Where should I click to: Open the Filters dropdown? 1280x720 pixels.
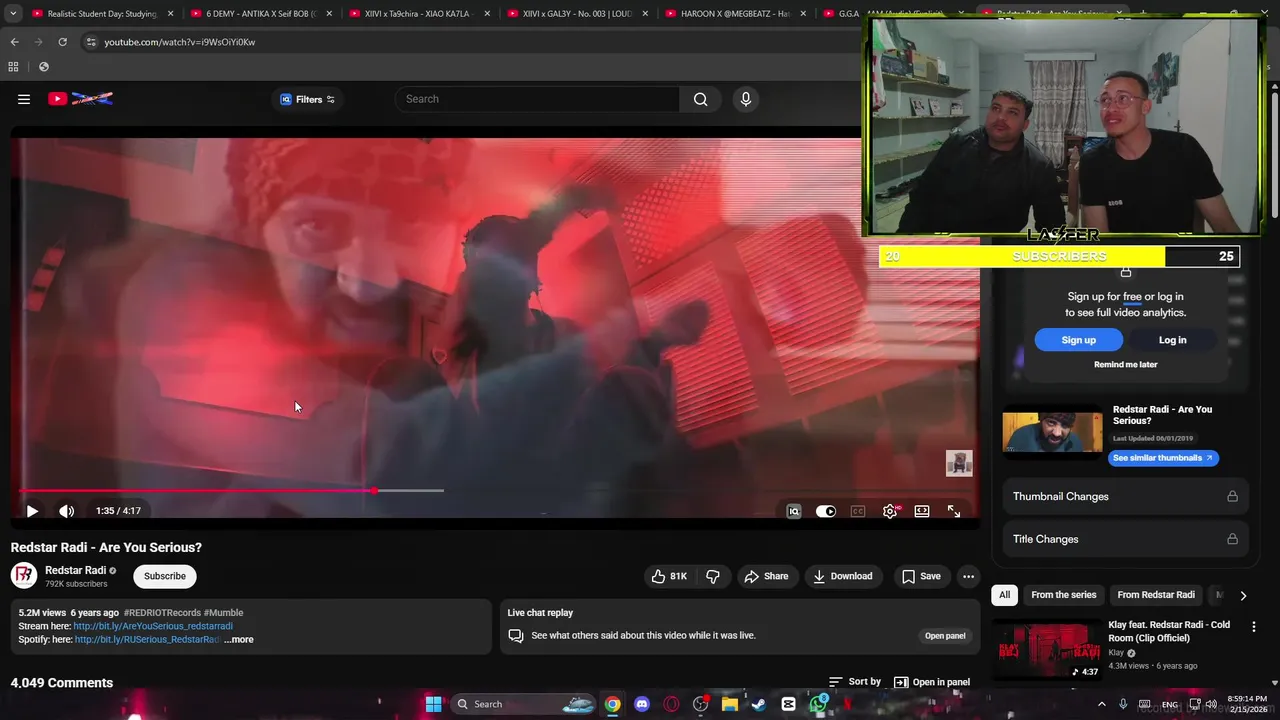point(308,99)
